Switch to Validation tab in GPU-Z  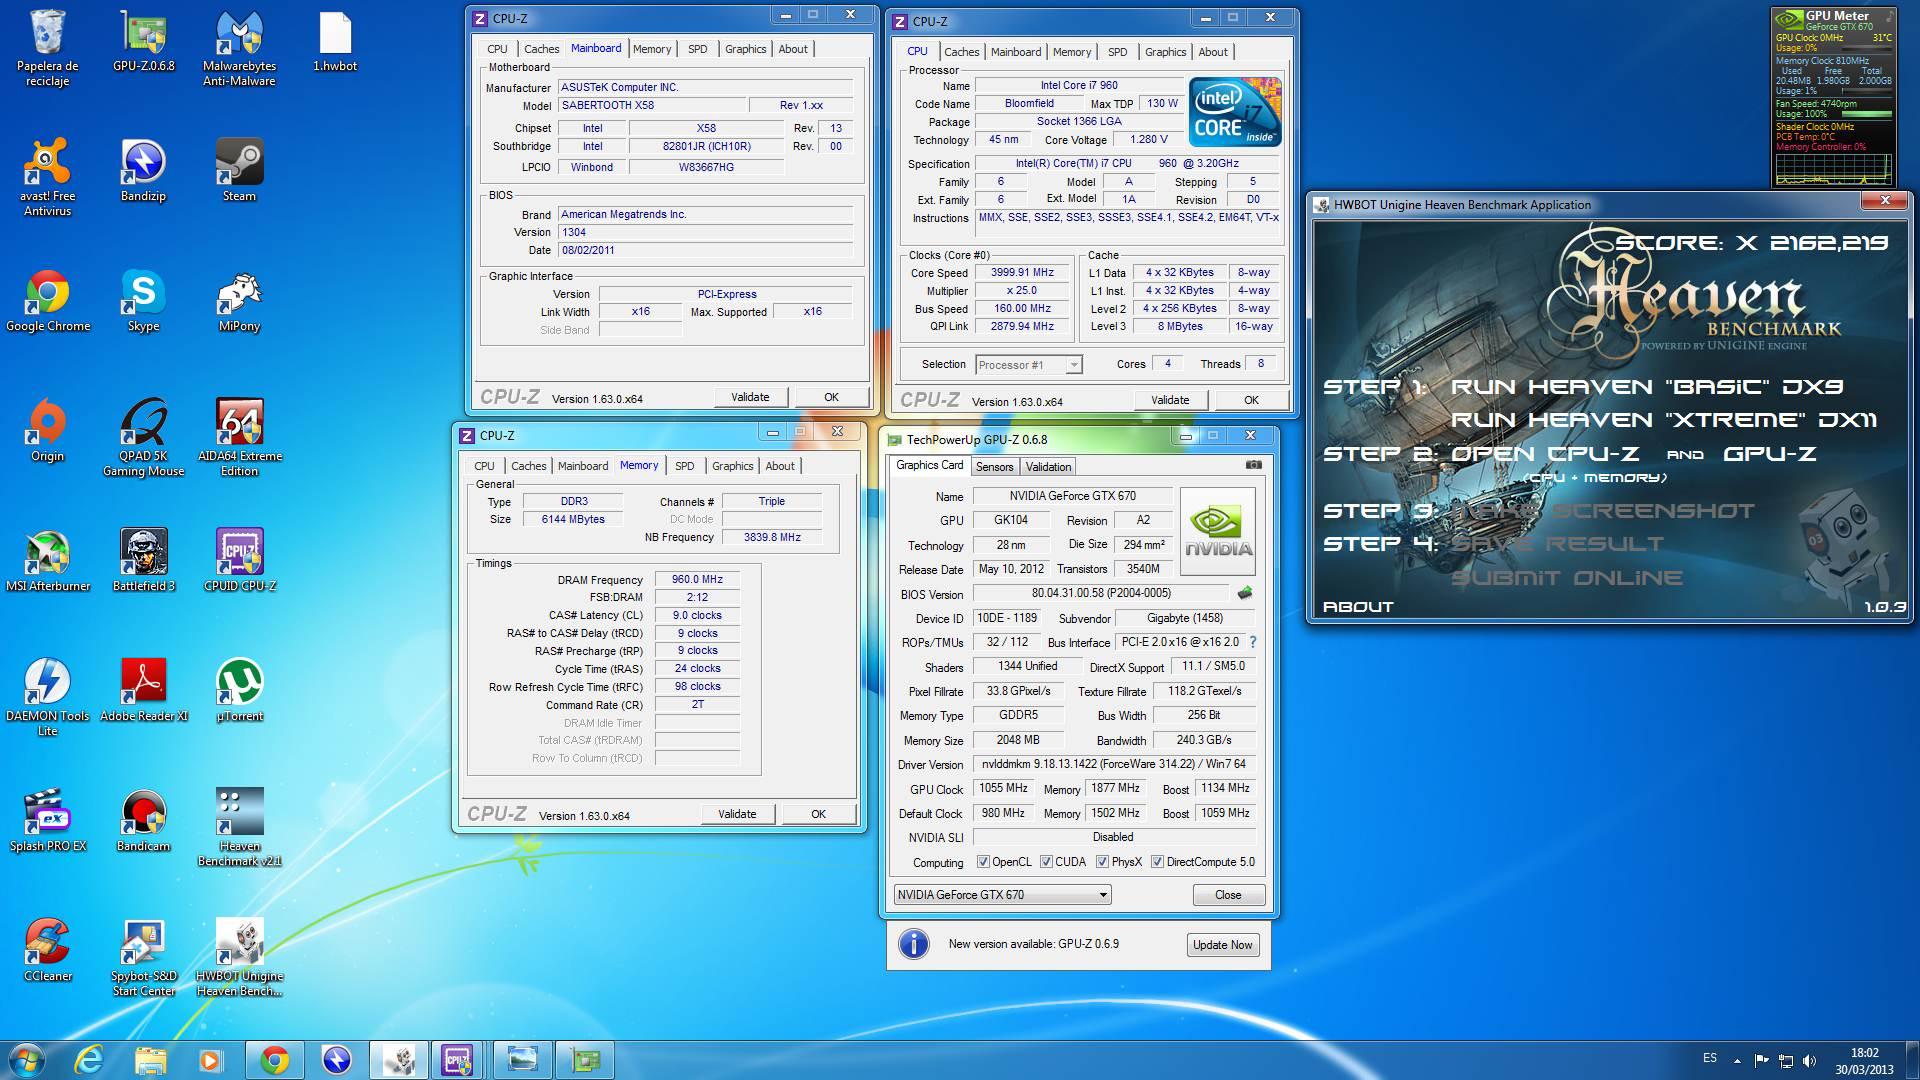(1048, 467)
